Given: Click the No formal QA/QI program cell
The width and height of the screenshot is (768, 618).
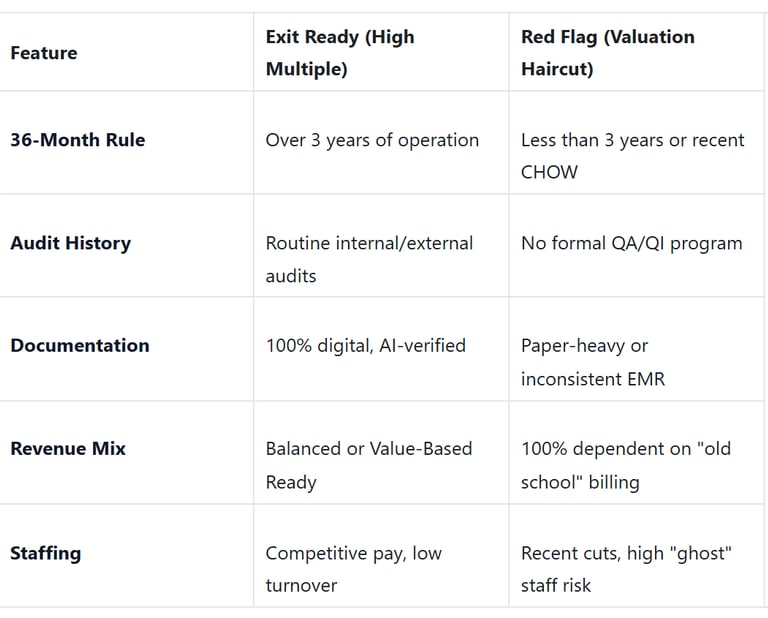Looking at the screenshot, I should click(631, 243).
